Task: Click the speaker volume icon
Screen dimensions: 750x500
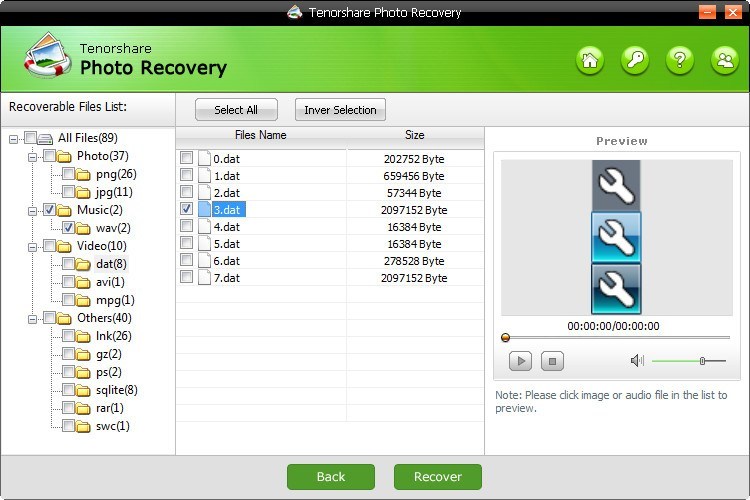Action: coord(637,360)
